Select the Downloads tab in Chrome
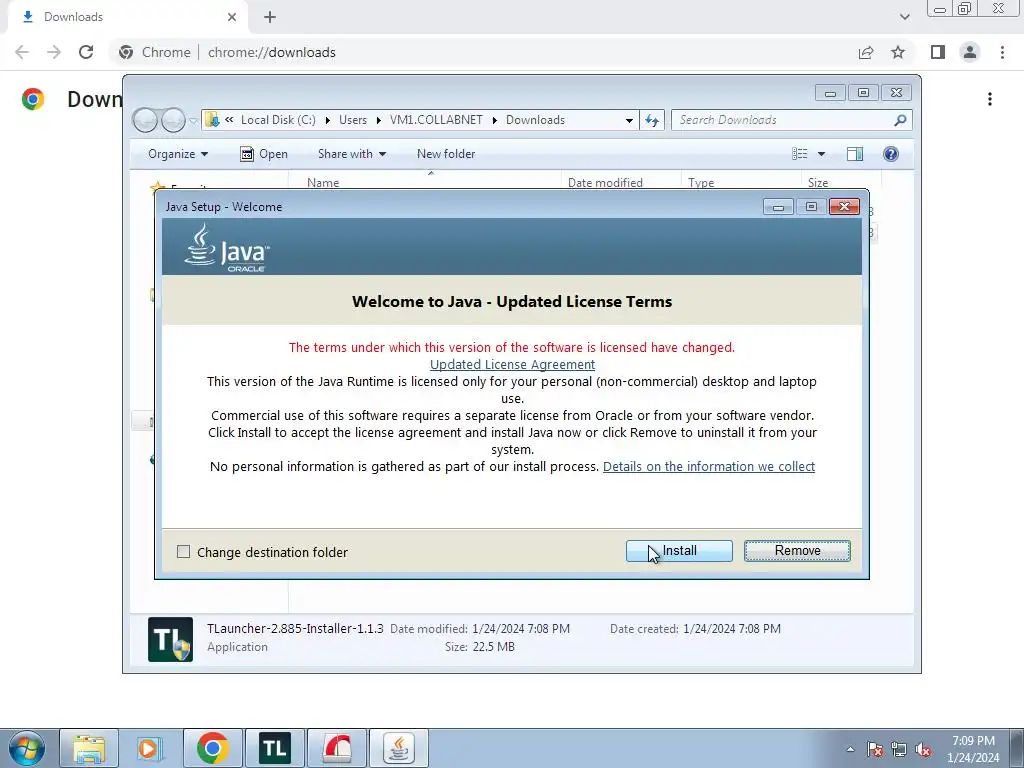This screenshot has width=1024, height=768. point(127,17)
